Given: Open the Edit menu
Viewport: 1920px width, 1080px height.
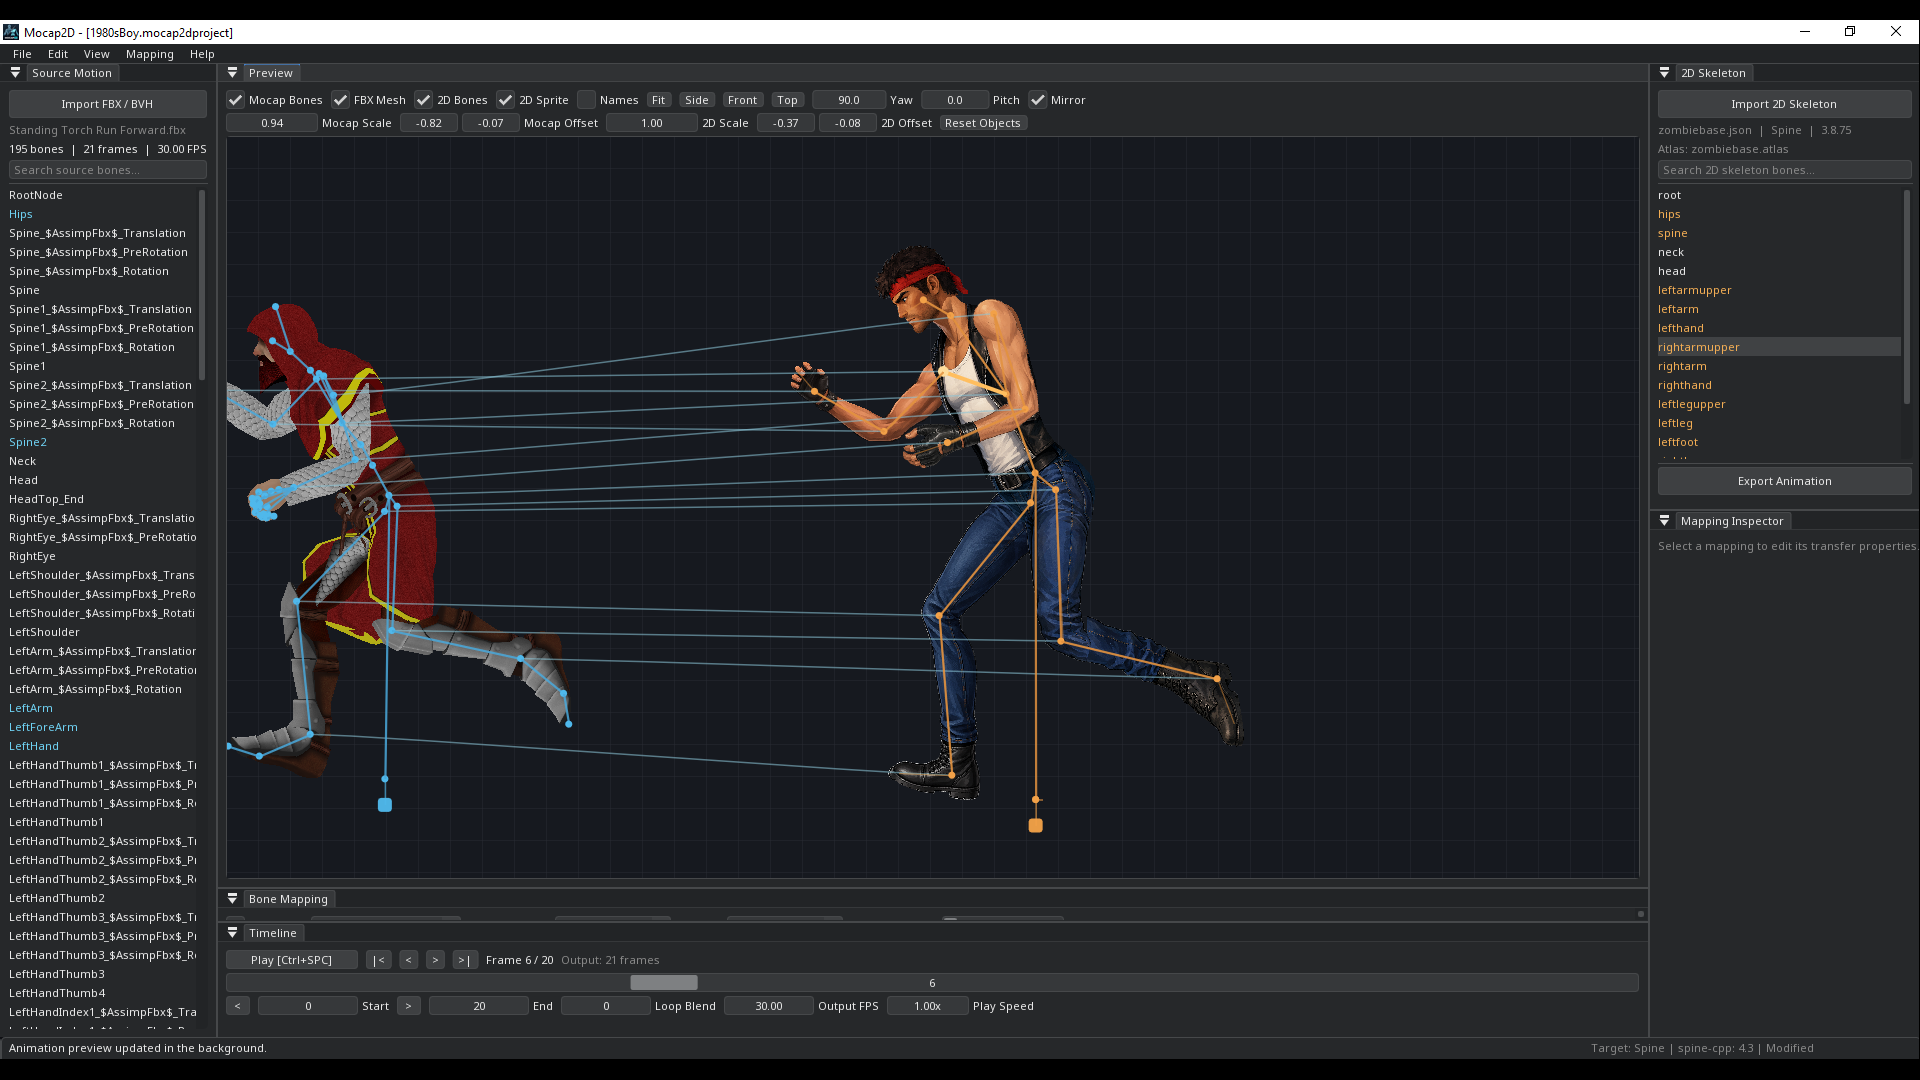Looking at the screenshot, I should 58,54.
